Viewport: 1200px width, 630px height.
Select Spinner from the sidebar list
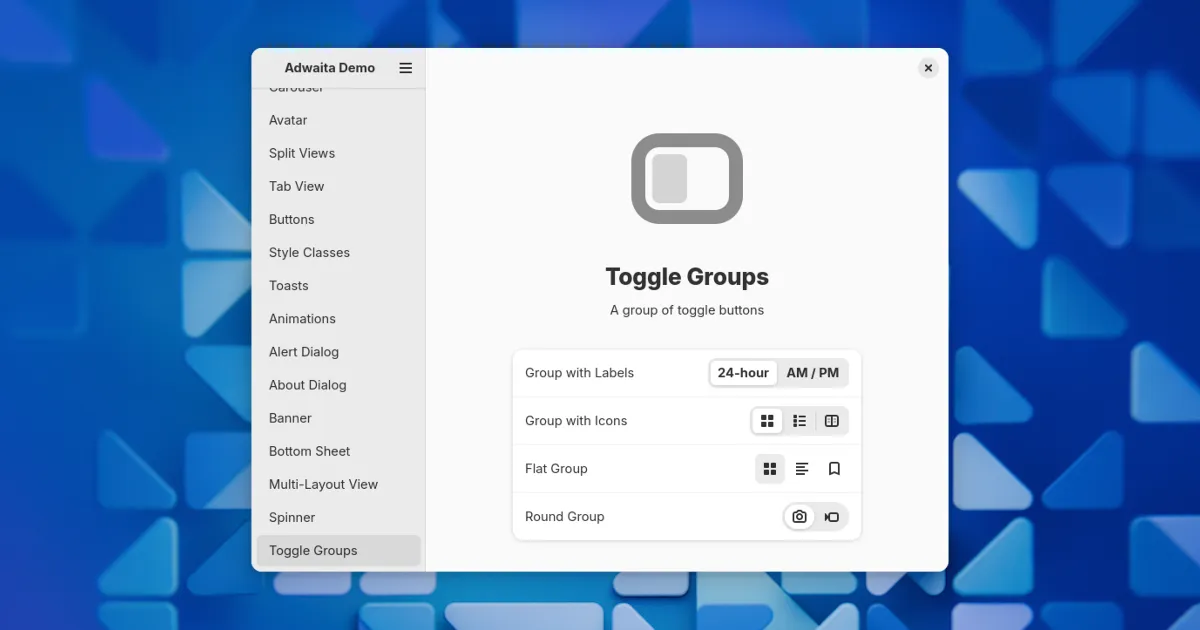click(292, 517)
